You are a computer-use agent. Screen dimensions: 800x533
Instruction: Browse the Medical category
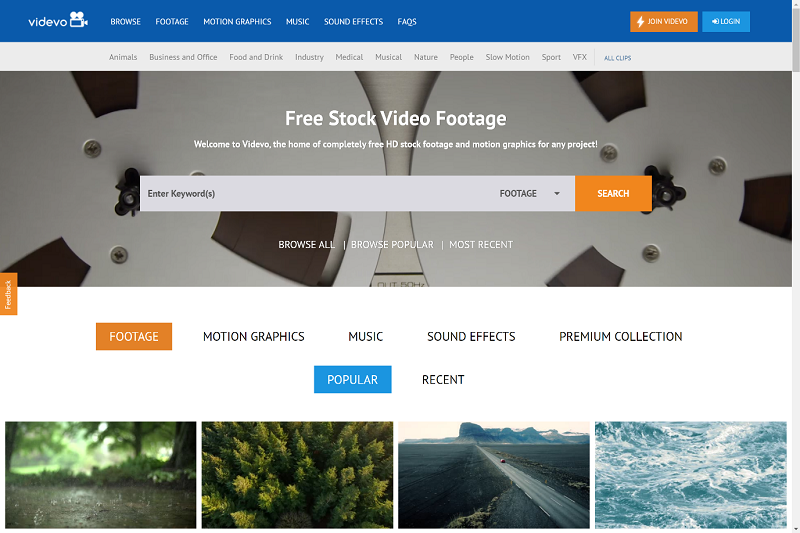coord(349,57)
